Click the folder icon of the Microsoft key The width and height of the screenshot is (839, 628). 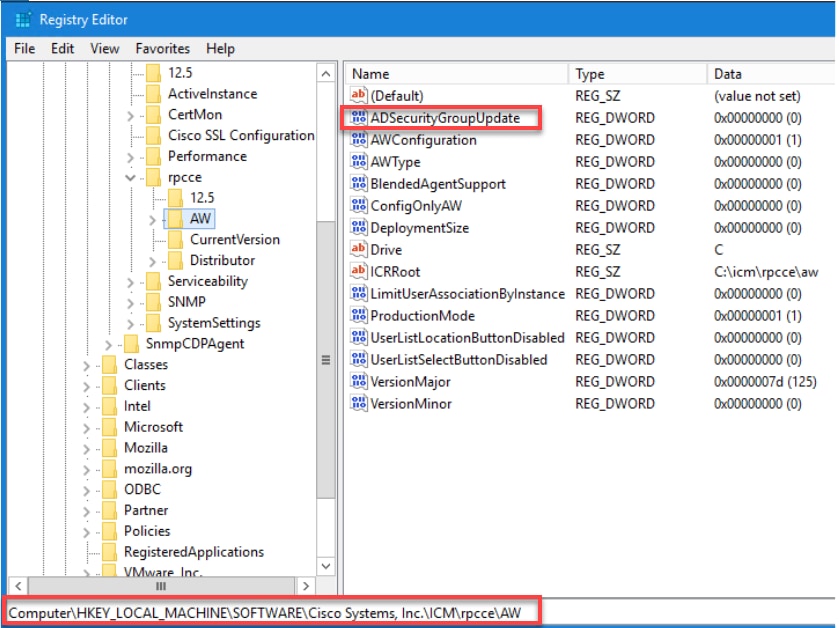coord(109,427)
